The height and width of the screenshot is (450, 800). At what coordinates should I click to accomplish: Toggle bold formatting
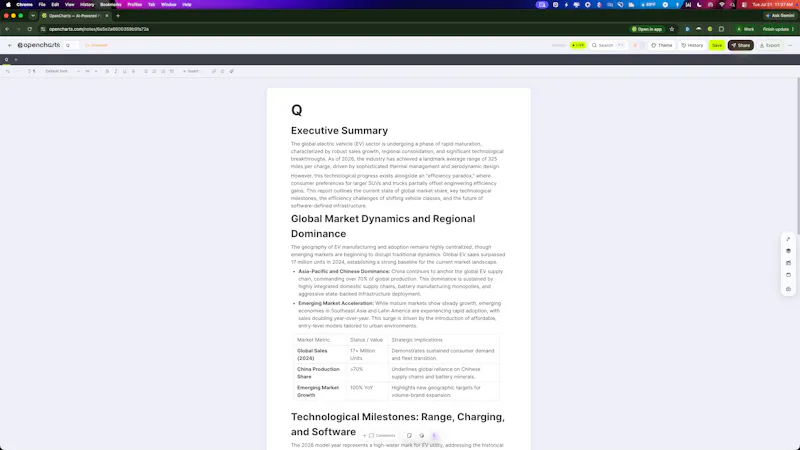click(x=107, y=71)
